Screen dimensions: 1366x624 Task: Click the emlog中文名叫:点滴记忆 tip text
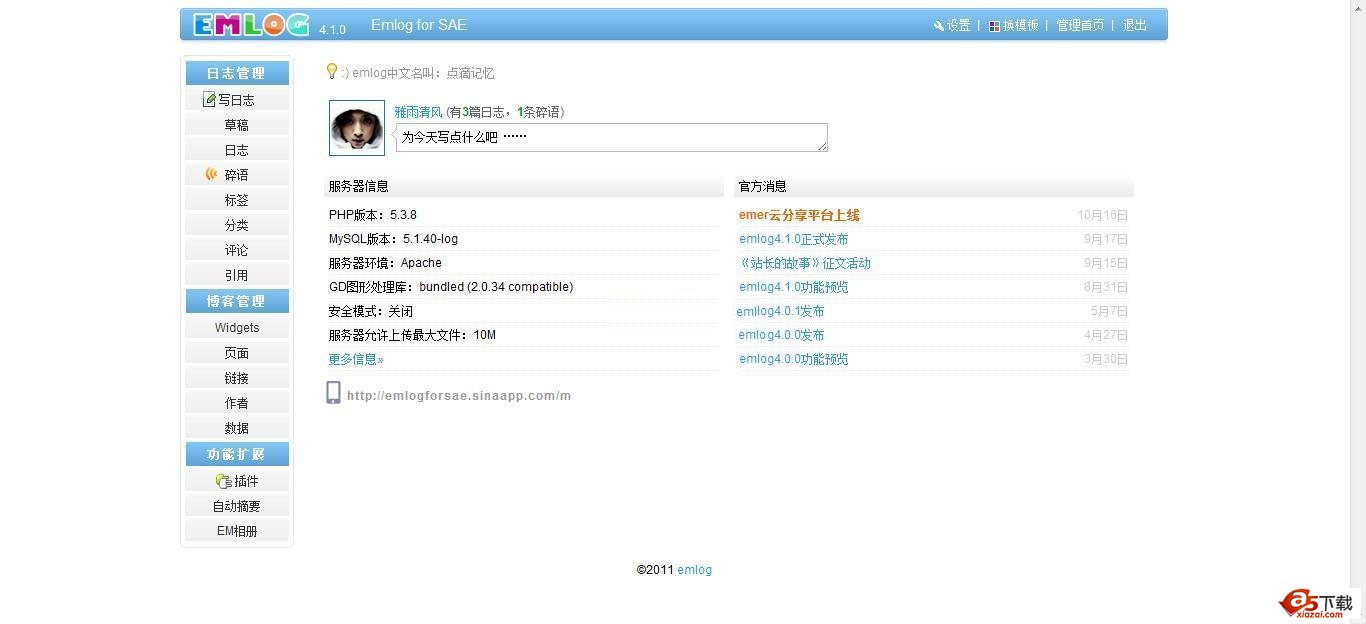(418, 73)
